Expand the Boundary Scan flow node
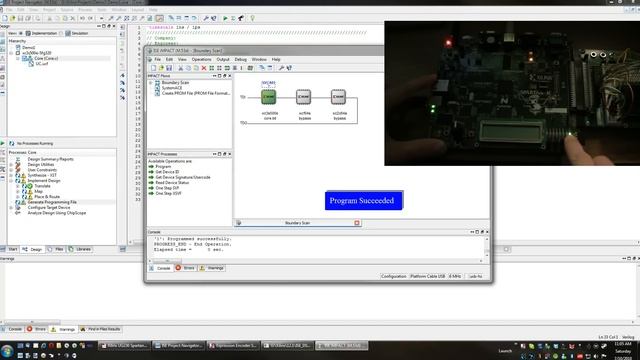The image size is (640, 360). pos(151,82)
